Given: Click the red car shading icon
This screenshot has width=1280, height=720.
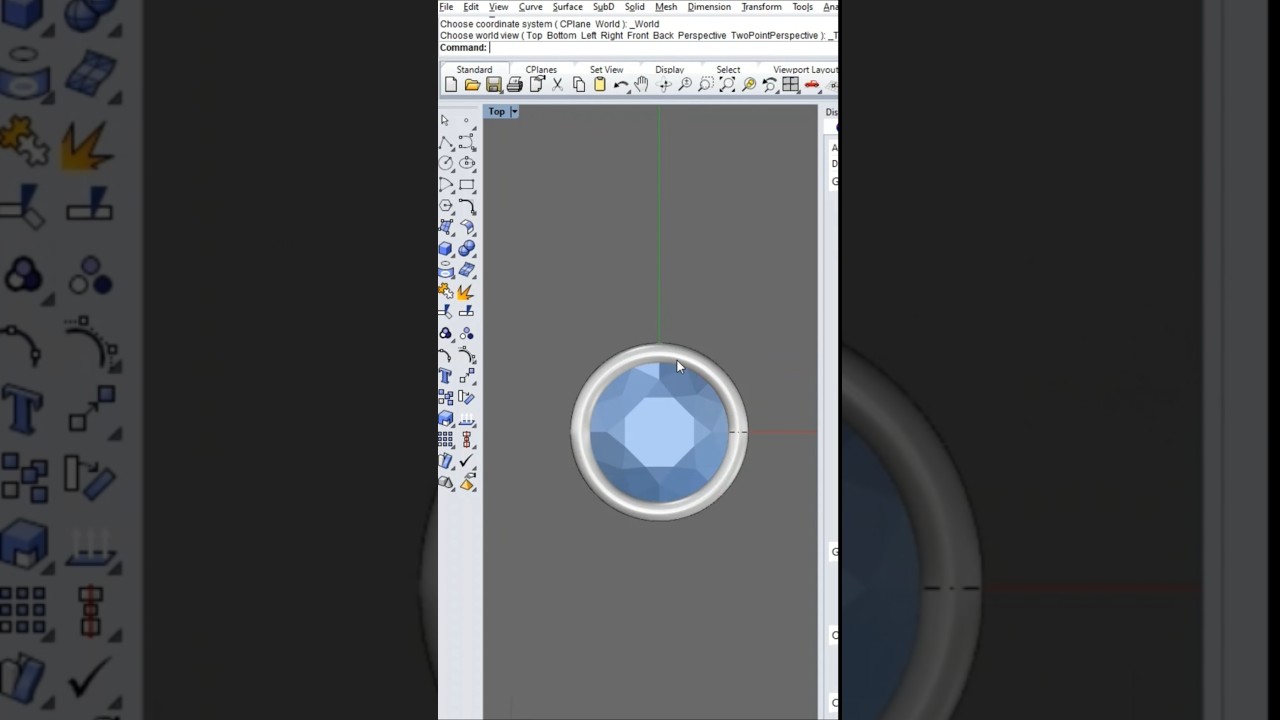Looking at the screenshot, I should click(x=812, y=85).
